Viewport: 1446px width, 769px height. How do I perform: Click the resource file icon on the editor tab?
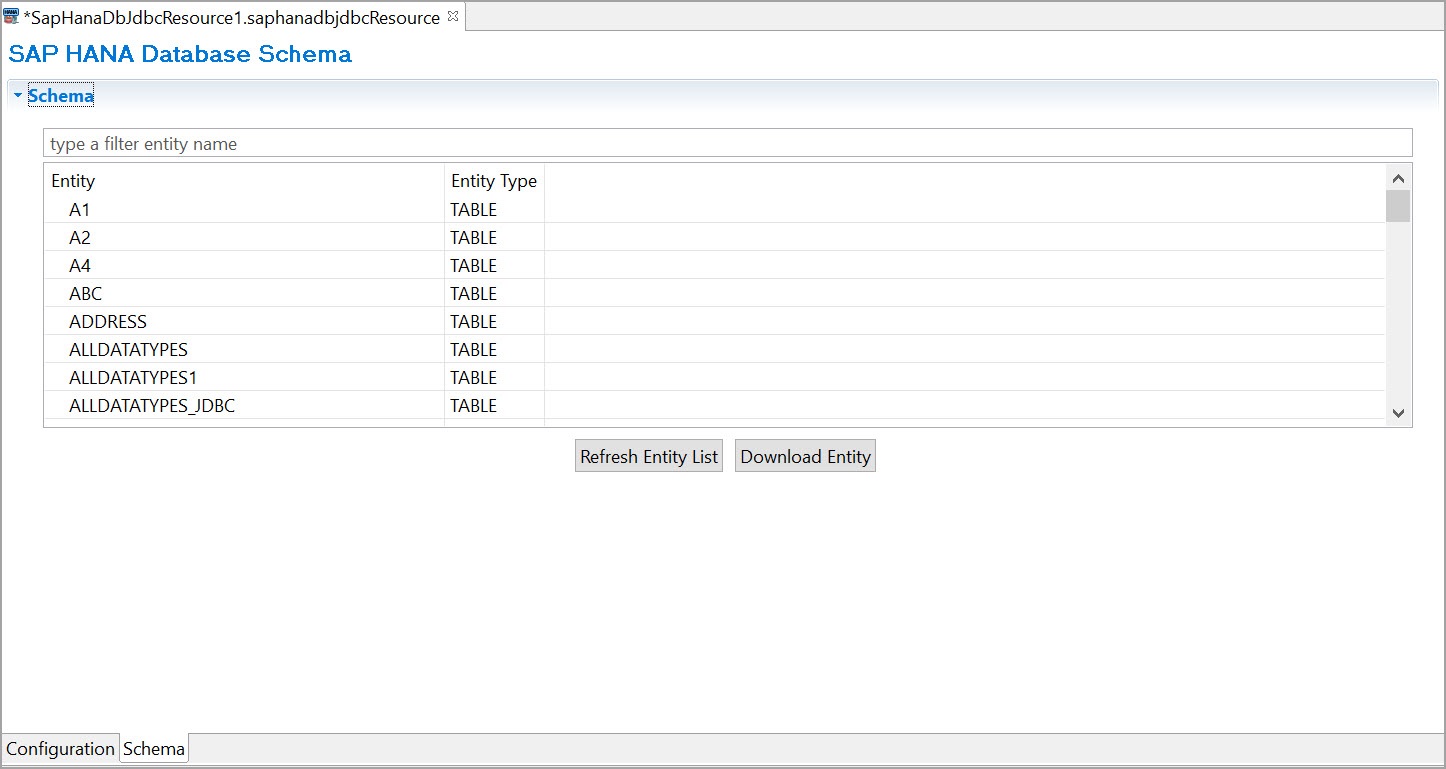(x=11, y=17)
